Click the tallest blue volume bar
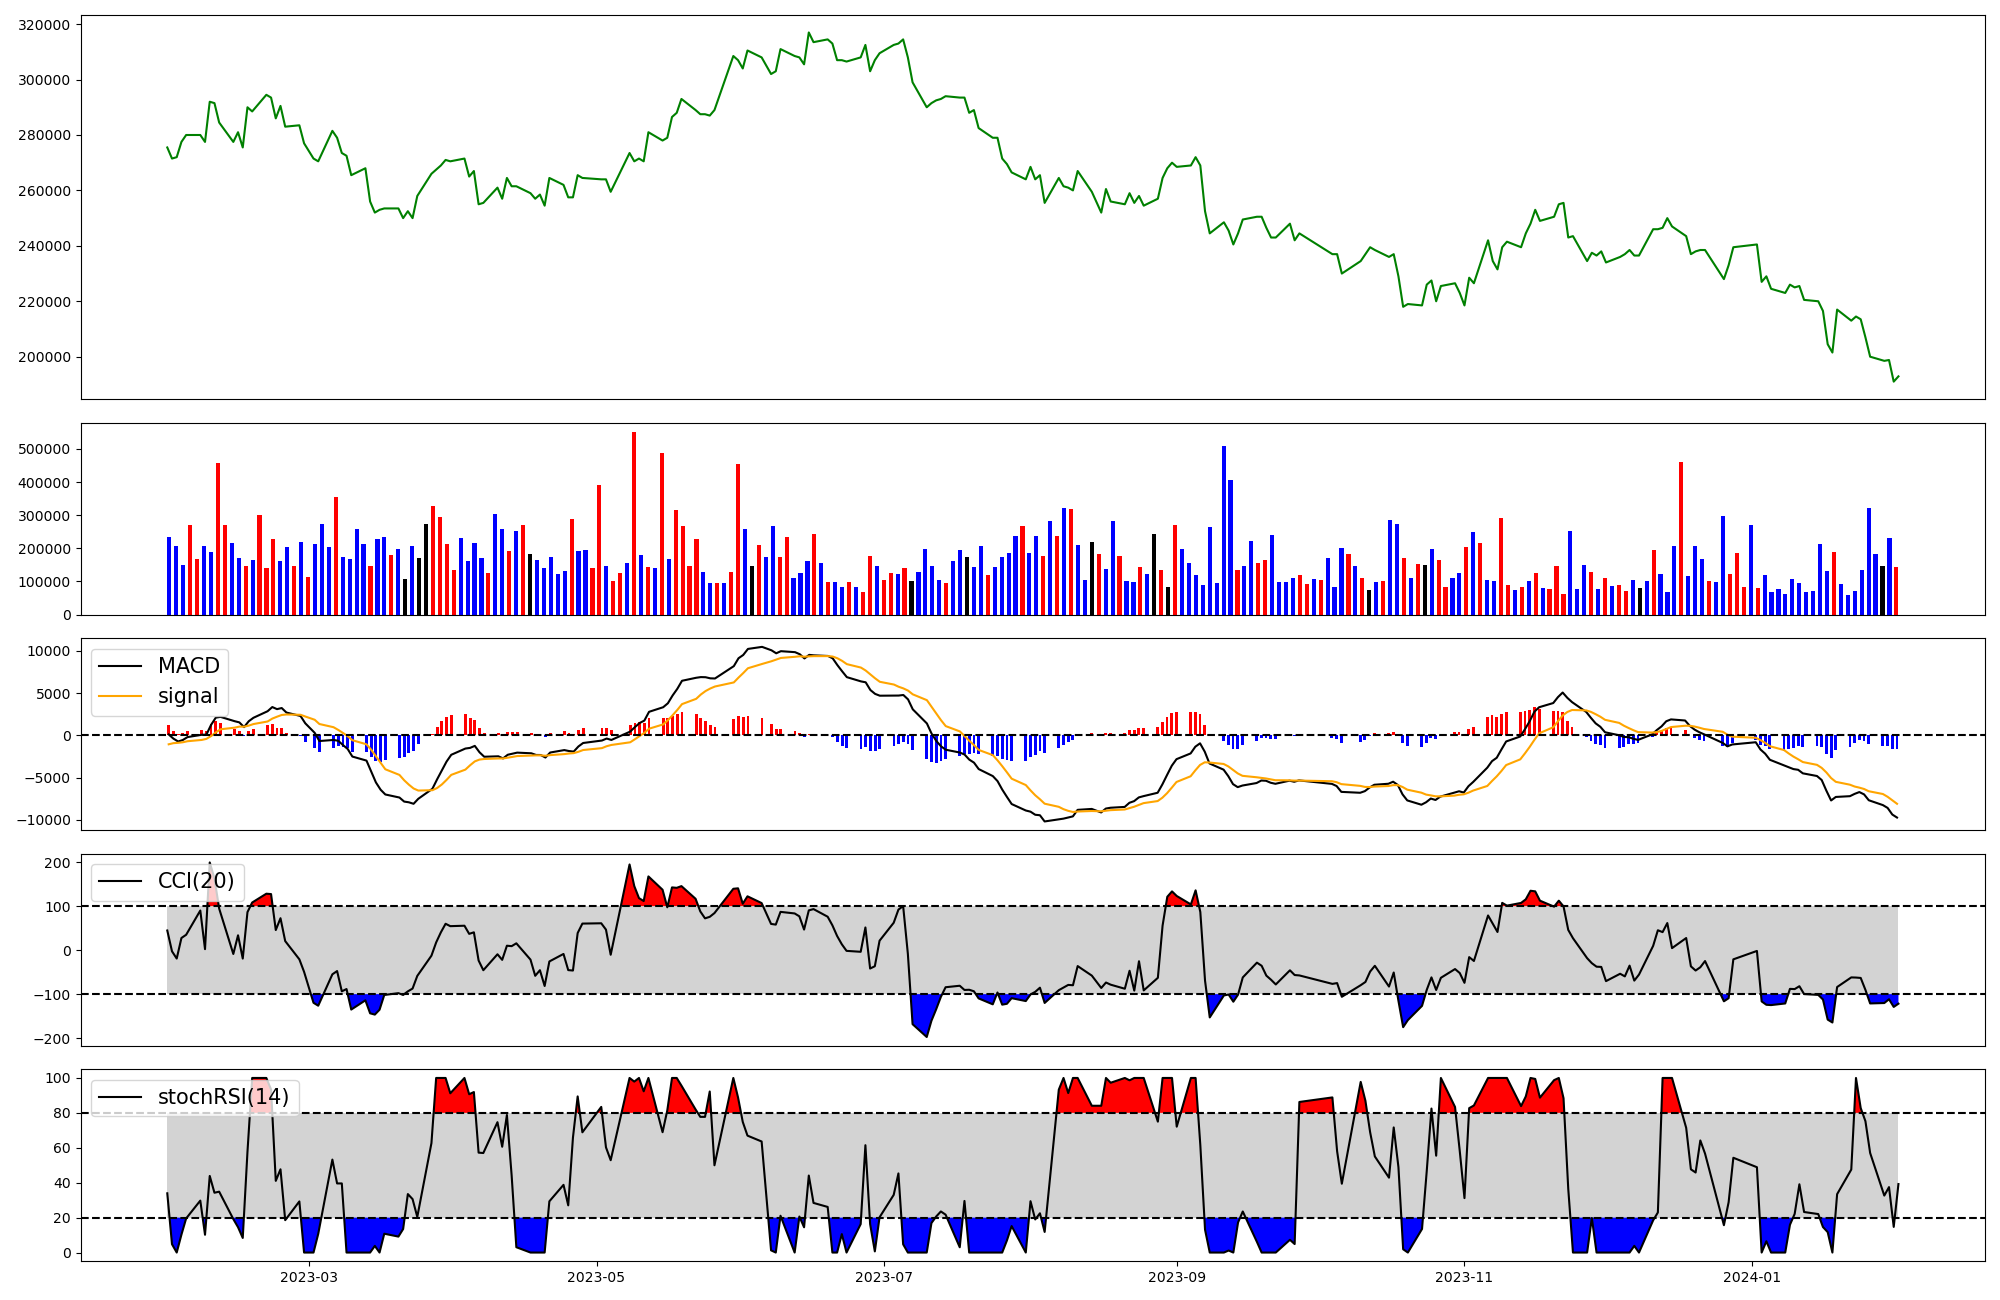Viewport: 2000px width, 1300px height. pos(1224,530)
